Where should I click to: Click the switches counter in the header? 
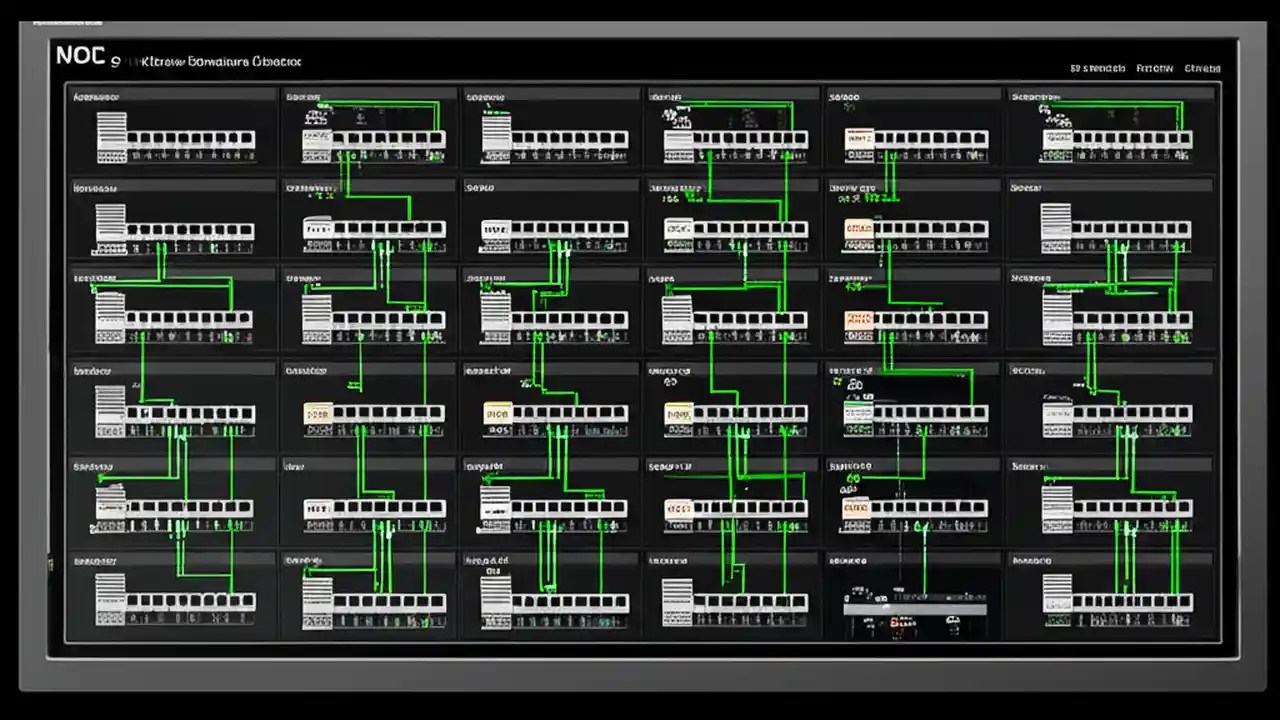pyautogui.click(x=1097, y=68)
